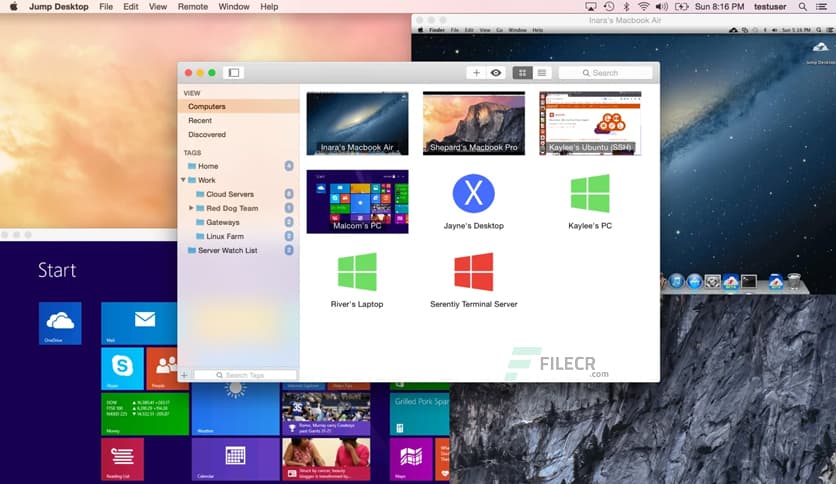Open OneDrive tile on Windows Start screen
Viewport: 836px width, 484px height.
click(60, 323)
